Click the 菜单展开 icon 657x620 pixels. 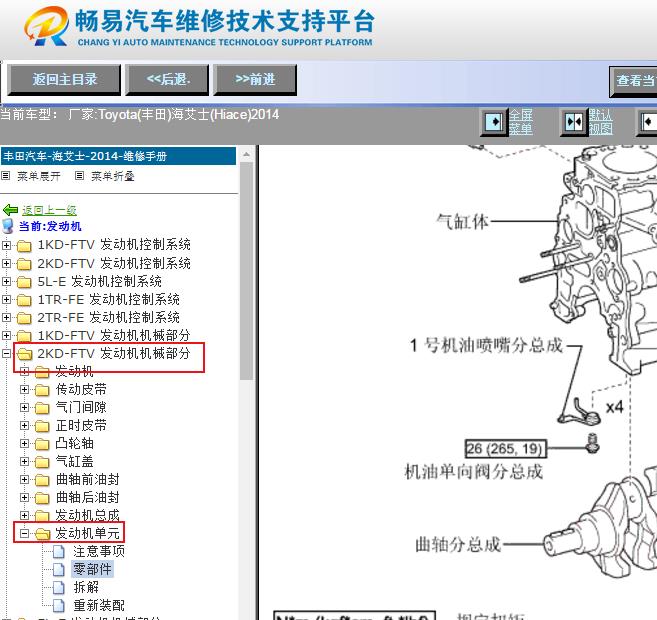[5, 176]
